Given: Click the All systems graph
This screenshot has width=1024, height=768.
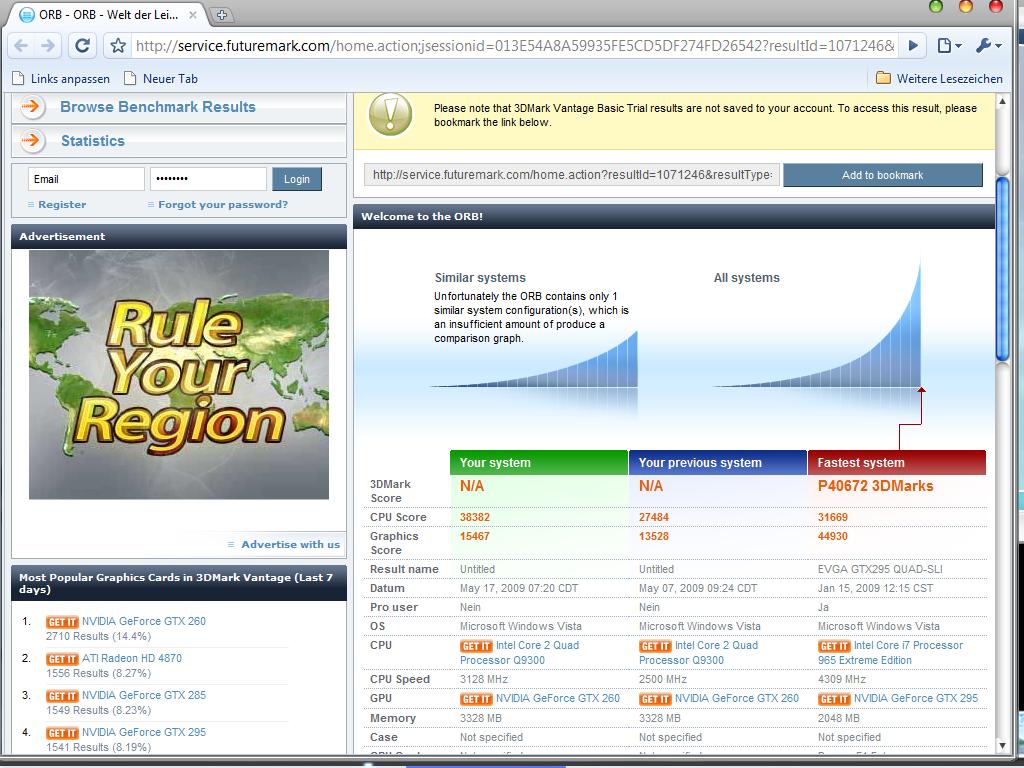Looking at the screenshot, I should pyautogui.click(x=817, y=323).
